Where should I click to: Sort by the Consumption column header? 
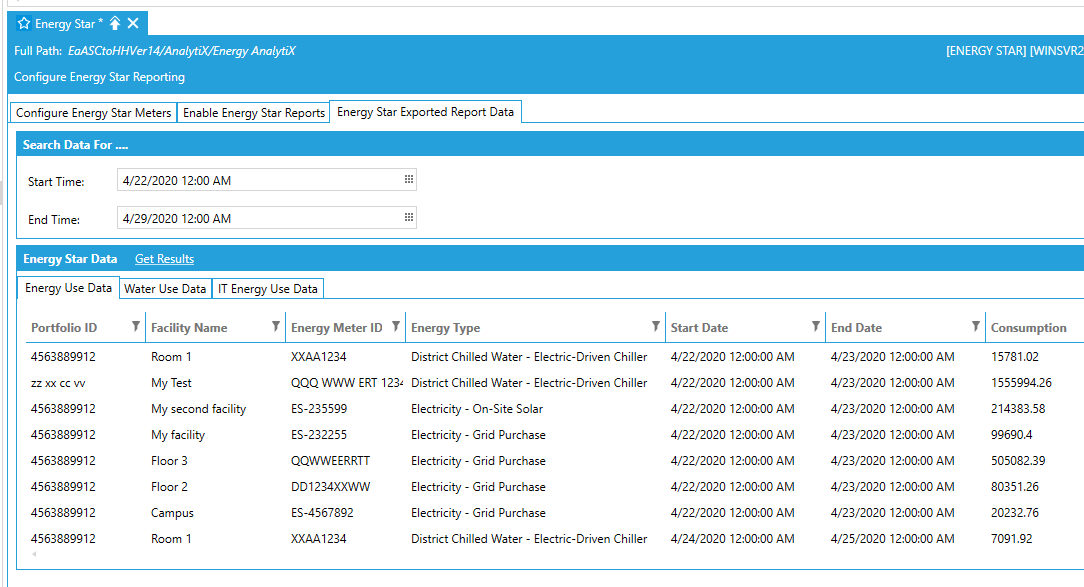tap(1028, 328)
